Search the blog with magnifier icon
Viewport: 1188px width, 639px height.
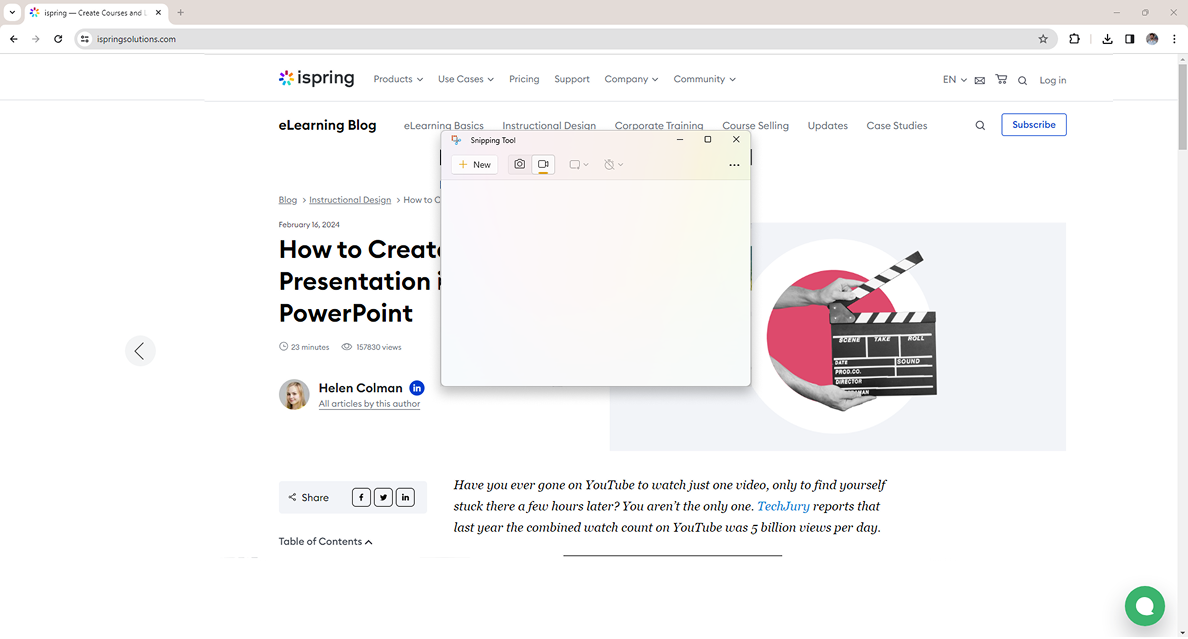pyautogui.click(x=980, y=126)
